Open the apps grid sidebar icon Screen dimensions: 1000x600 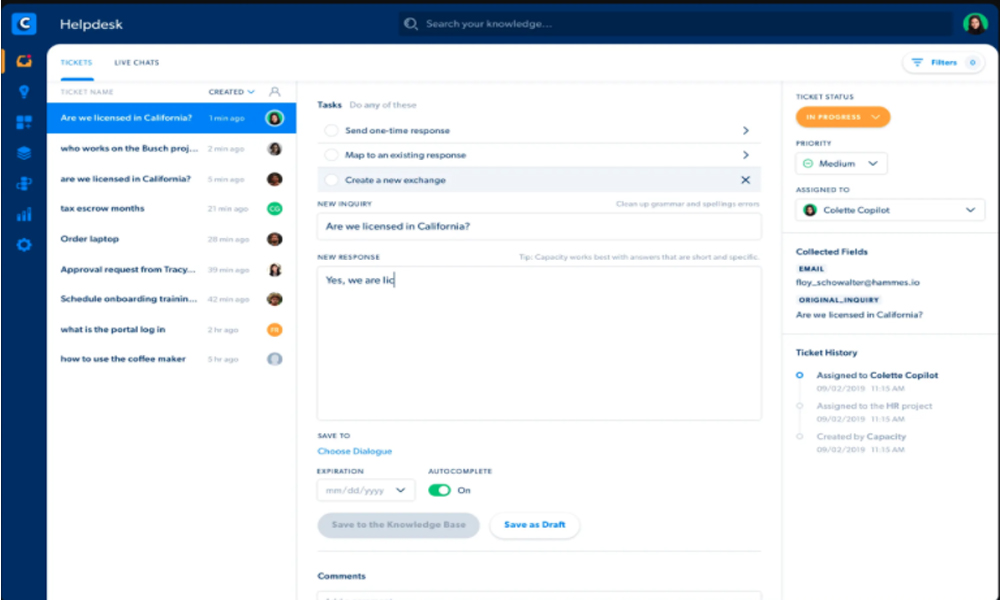(x=24, y=122)
